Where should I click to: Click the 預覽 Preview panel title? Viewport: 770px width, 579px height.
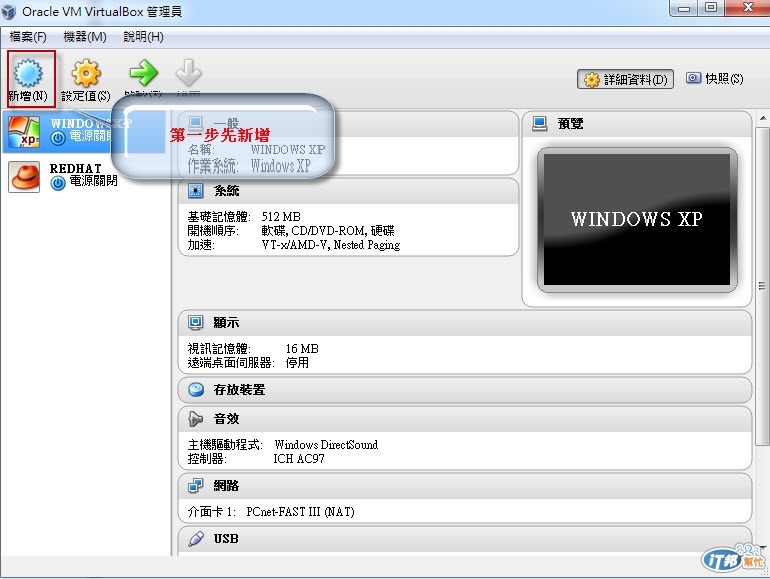coord(570,123)
